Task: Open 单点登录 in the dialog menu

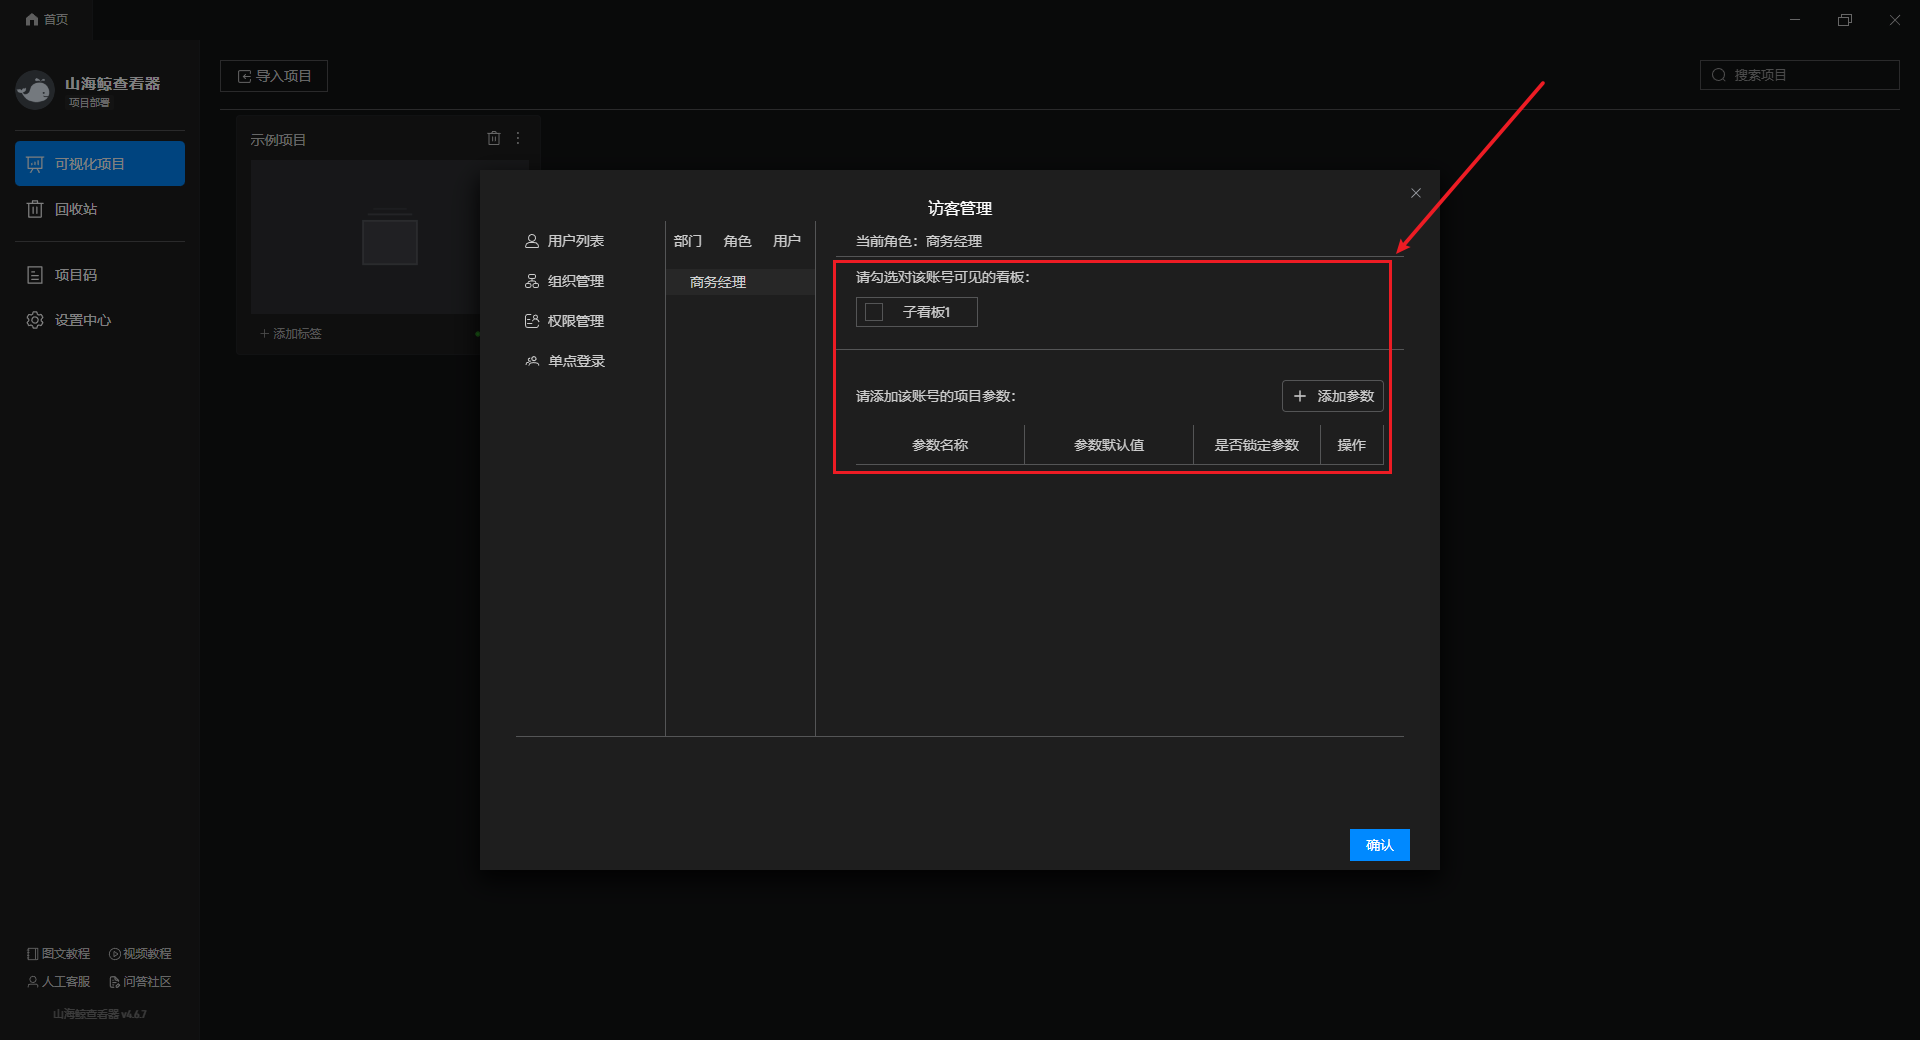Action: [575, 361]
